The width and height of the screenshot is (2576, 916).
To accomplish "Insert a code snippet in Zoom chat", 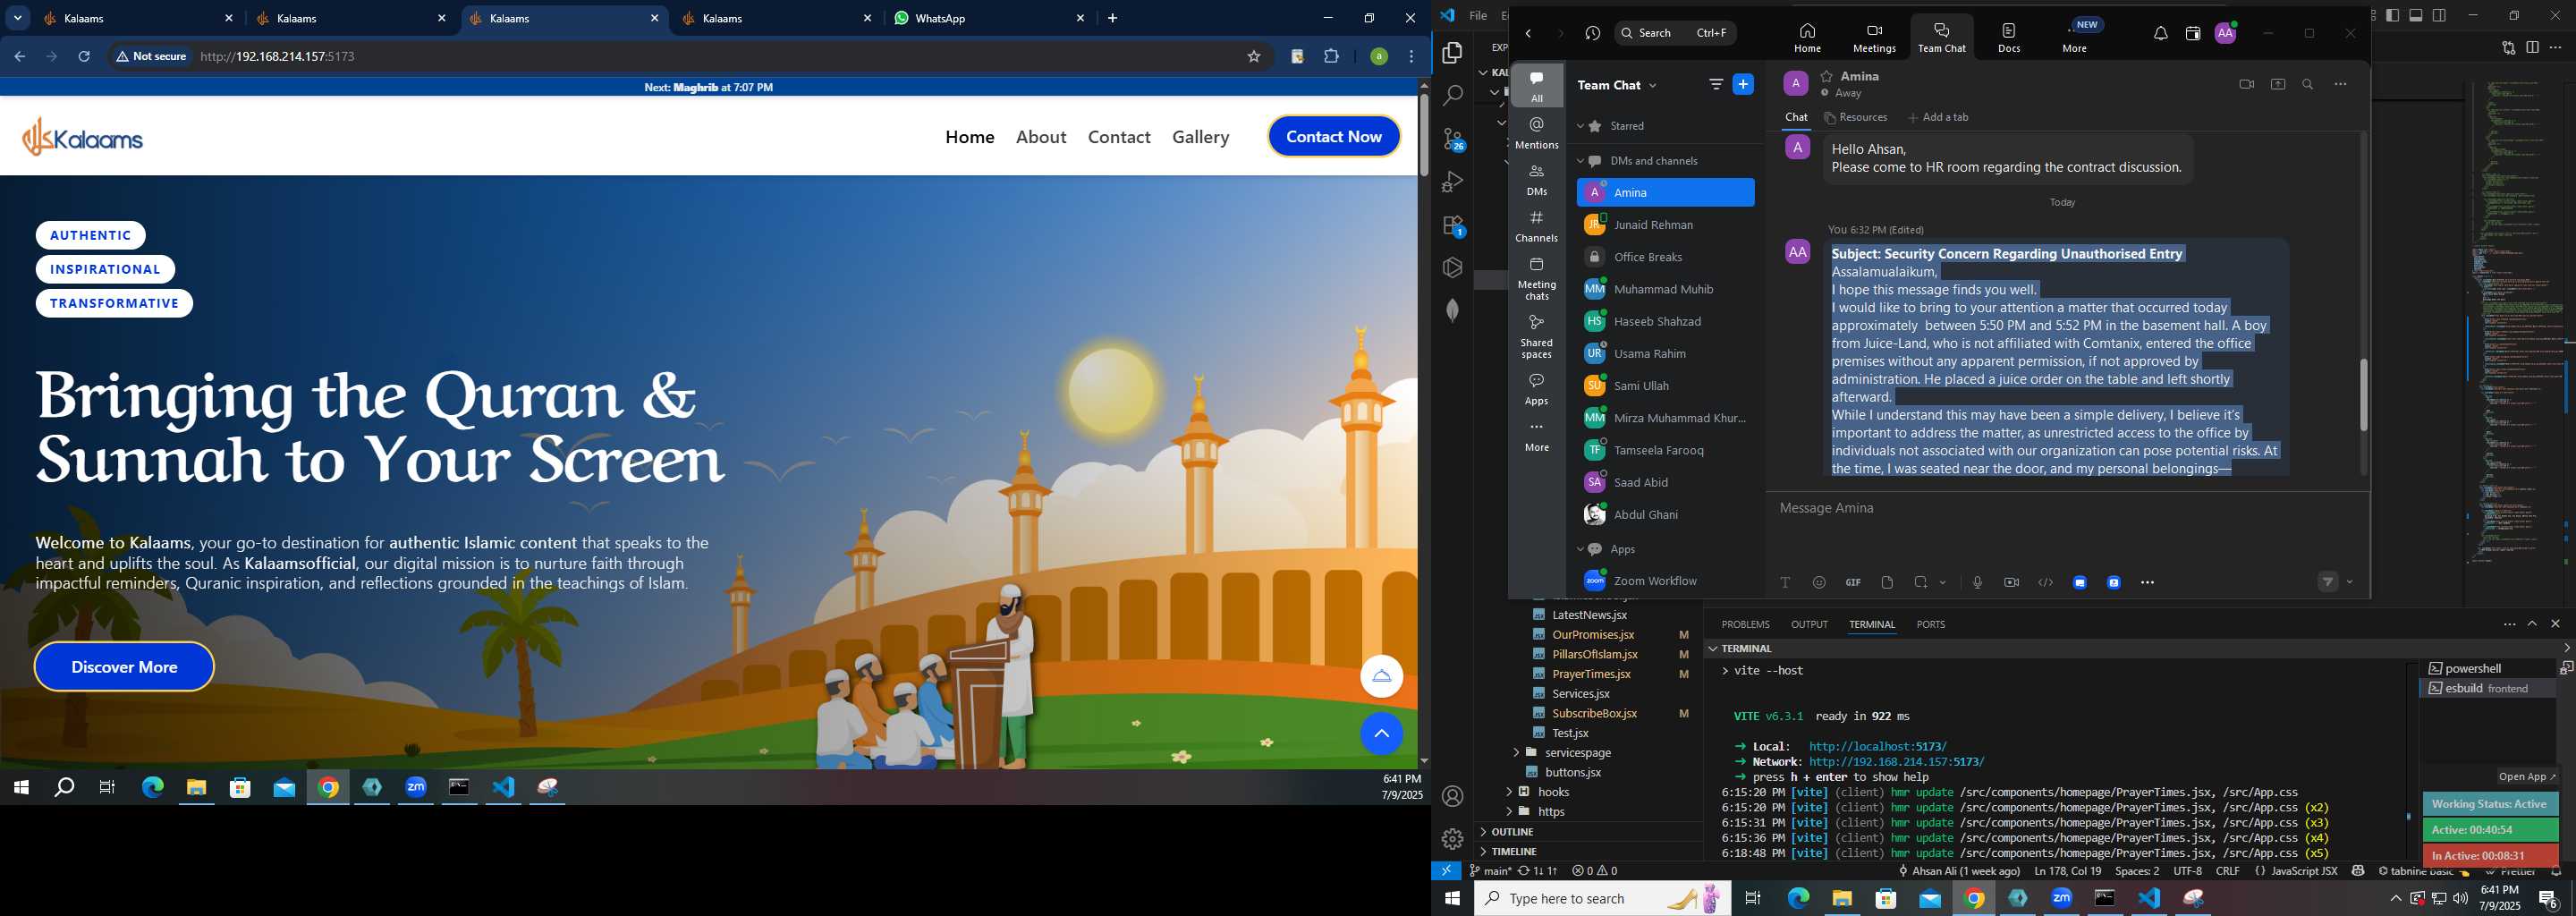I will pos(2046,582).
